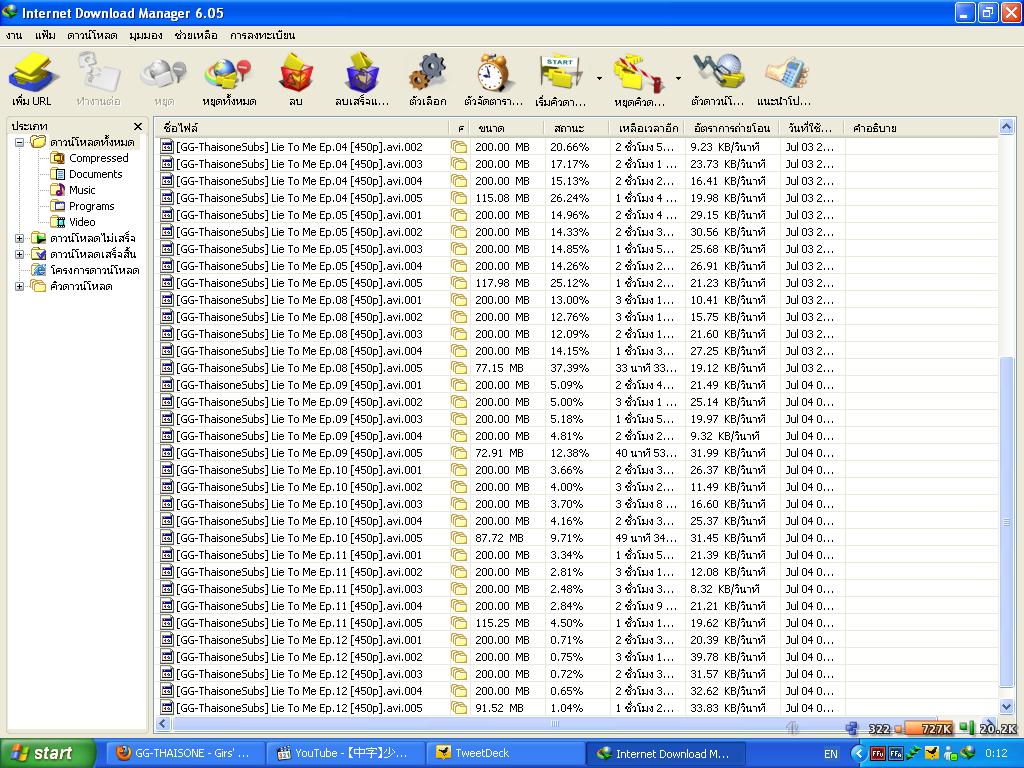Collapse the All Downloads tree node
The width and height of the screenshot is (1024, 768).
click(x=20, y=142)
